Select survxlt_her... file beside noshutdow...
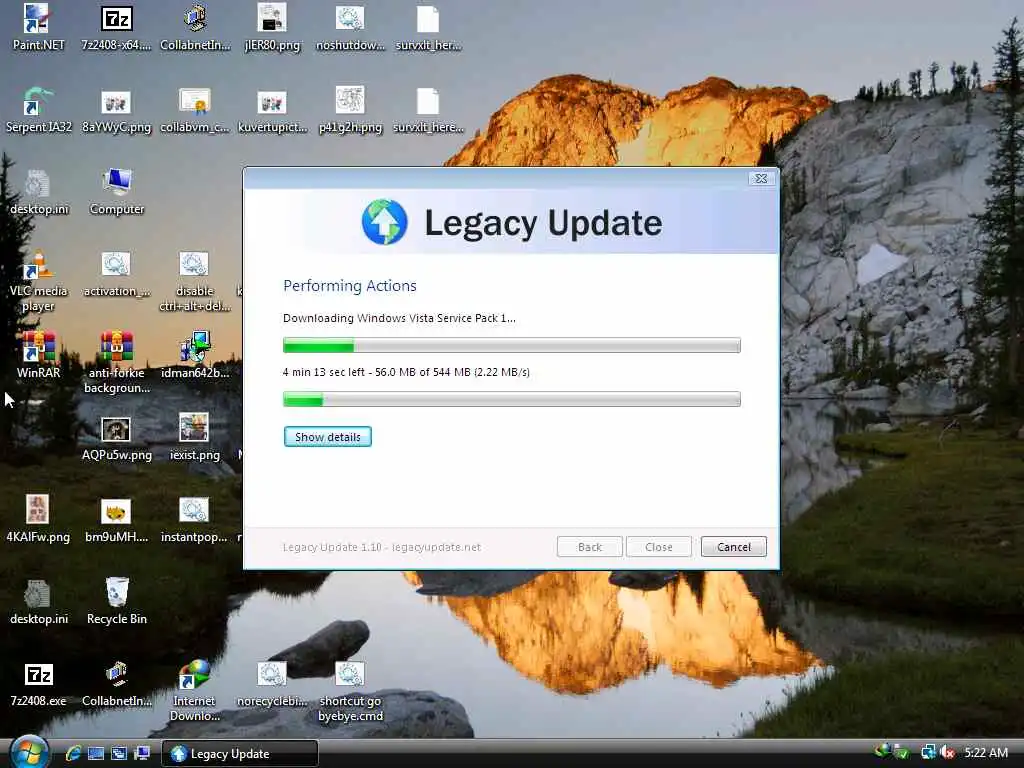Viewport: 1024px width, 768px height. coord(428,27)
